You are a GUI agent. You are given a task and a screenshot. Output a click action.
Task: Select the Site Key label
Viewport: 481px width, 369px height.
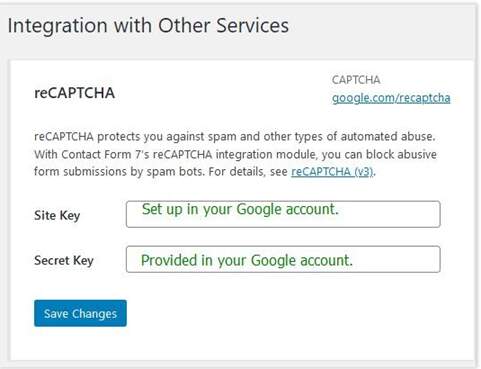pos(57,216)
